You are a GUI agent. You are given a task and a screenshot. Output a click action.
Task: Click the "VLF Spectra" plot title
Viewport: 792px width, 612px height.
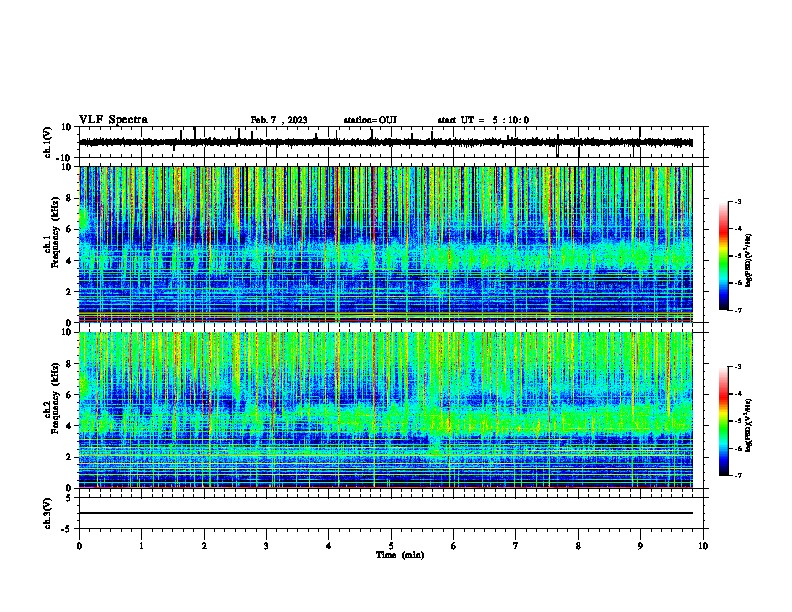(113, 120)
